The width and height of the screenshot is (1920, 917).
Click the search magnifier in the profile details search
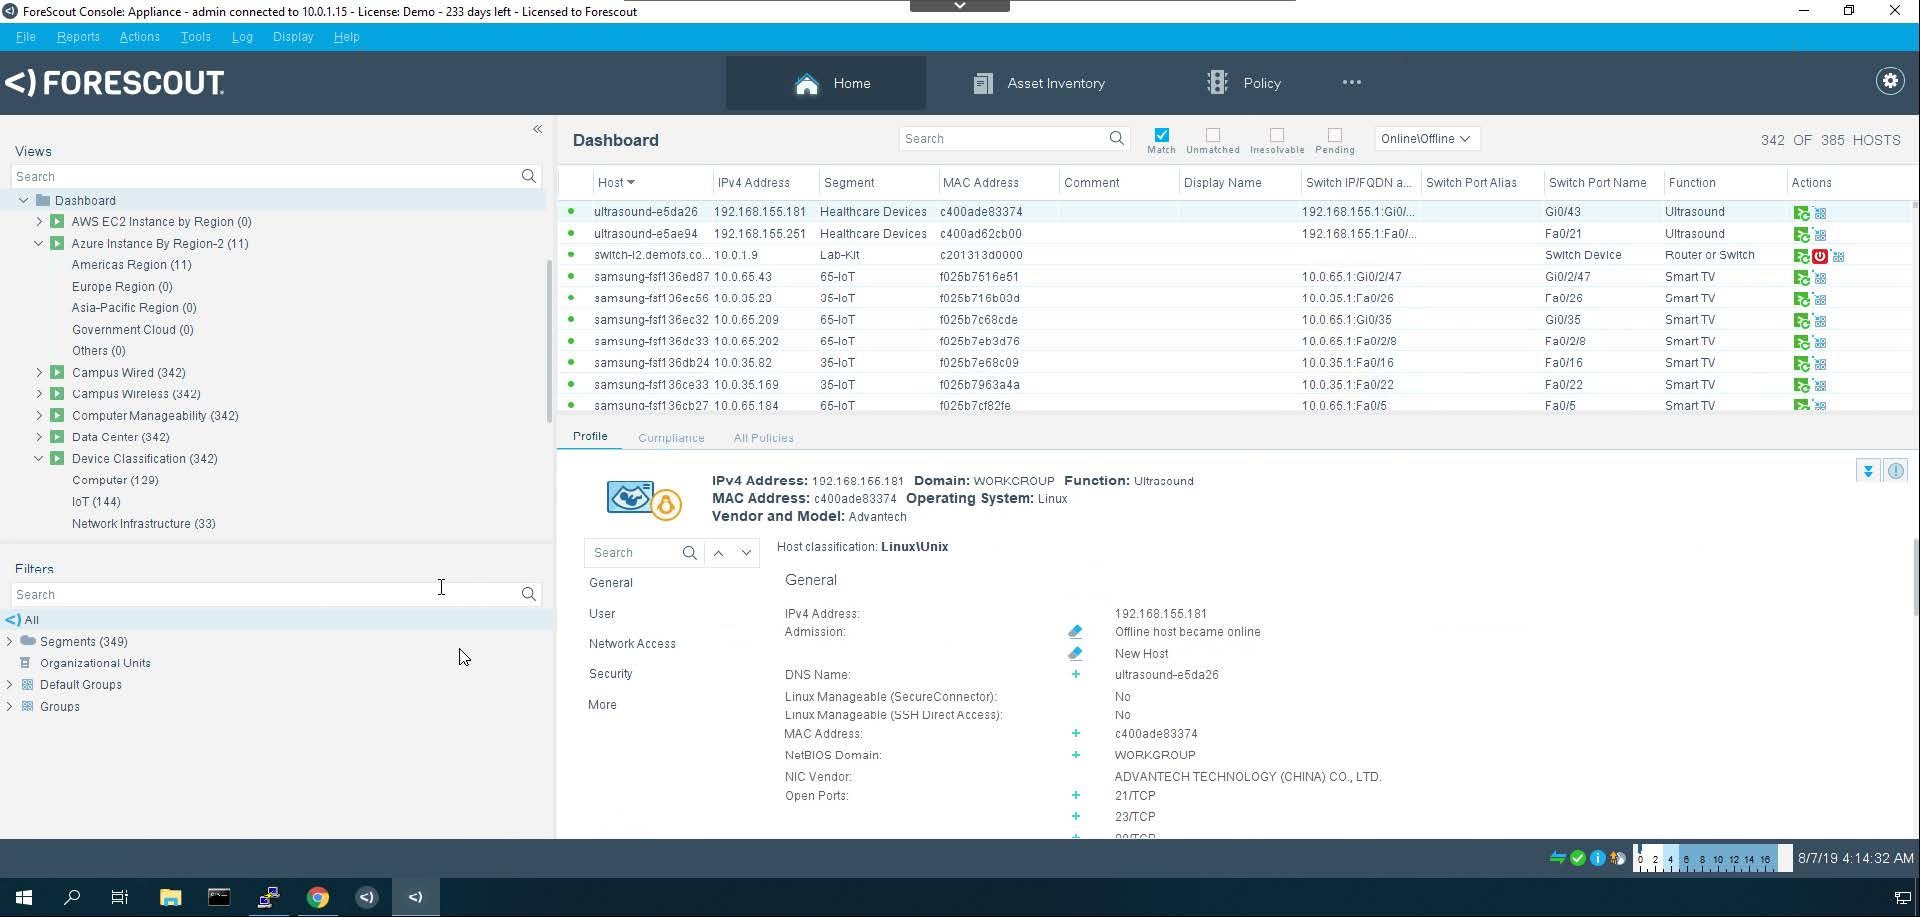(689, 553)
